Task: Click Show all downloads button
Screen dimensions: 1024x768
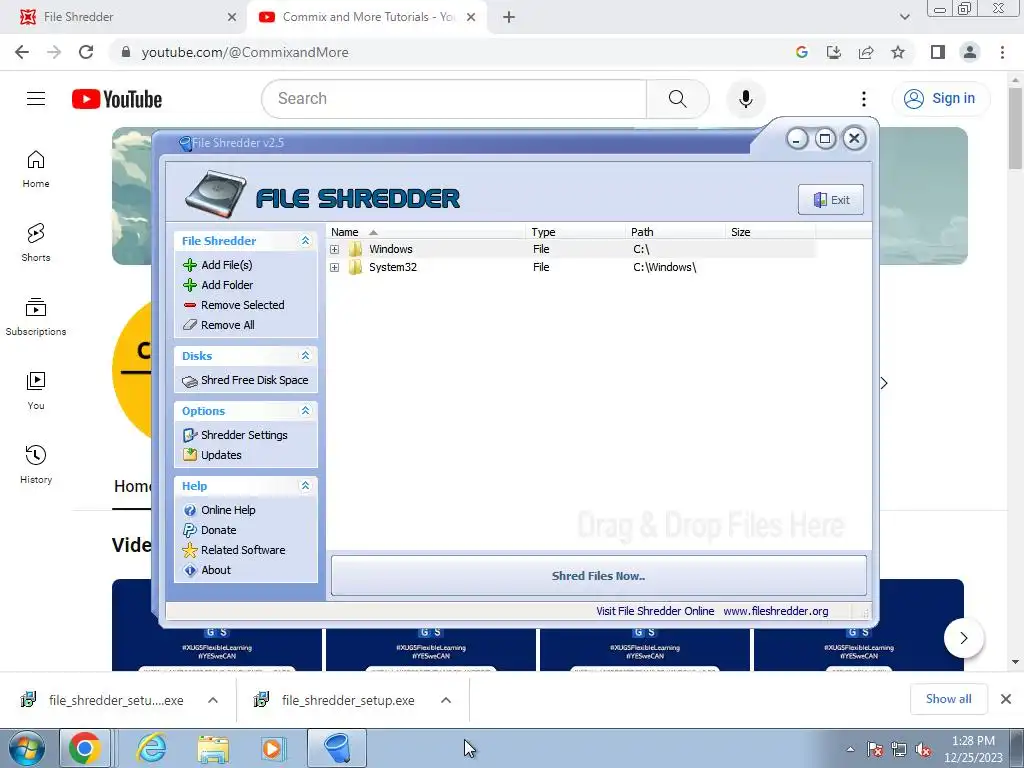Action: [948, 699]
